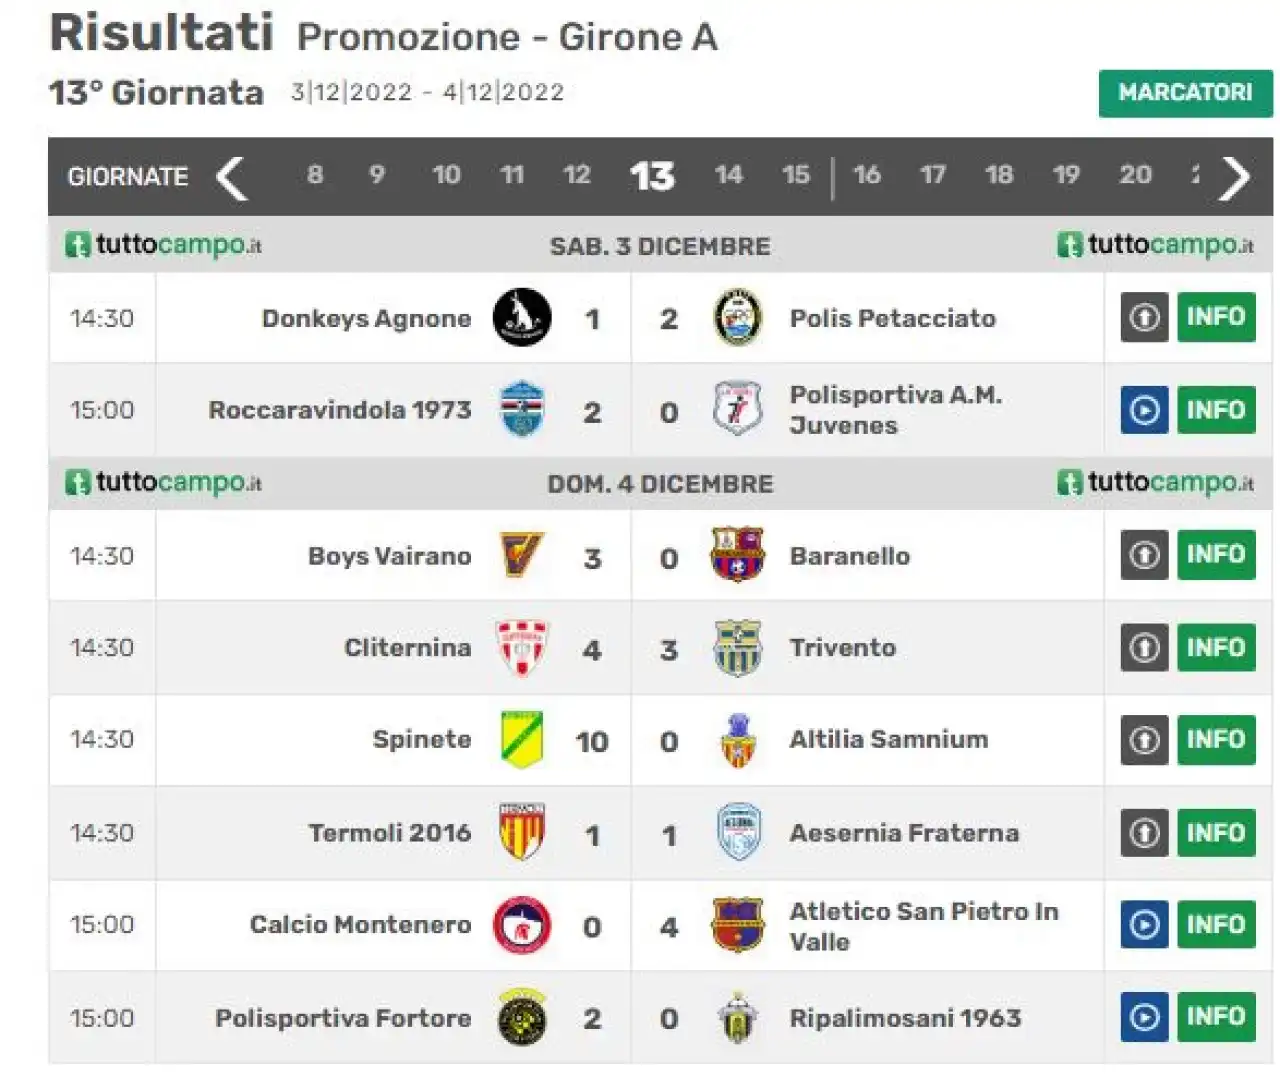Click the blue play icon for Roccaravindola match
The image size is (1280, 1077).
pyautogui.click(x=1144, y=410)
